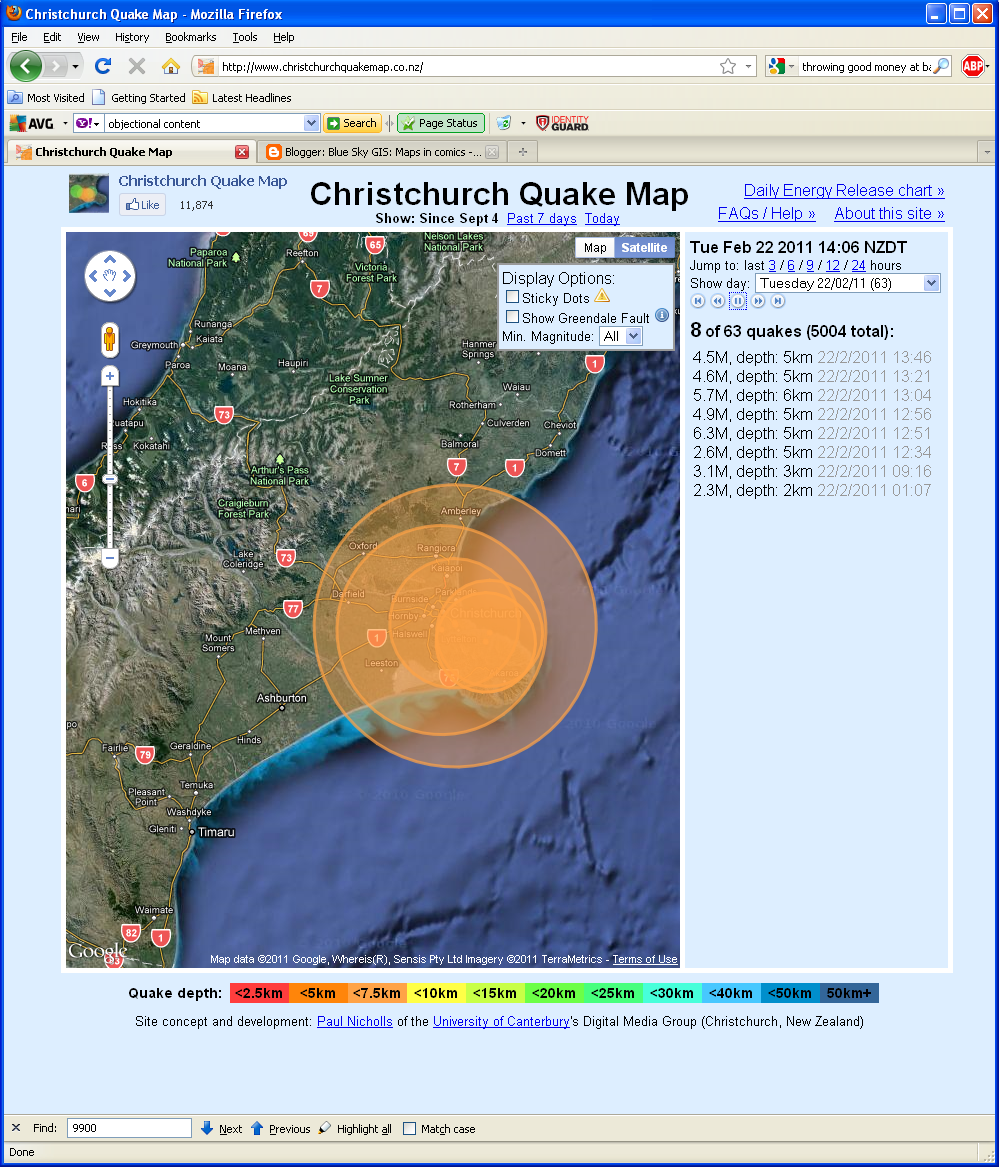This screenshot has width=999, height=1167.
Task: Open the Tools menu
Action: pyautogui.click(x=244, y=37)
